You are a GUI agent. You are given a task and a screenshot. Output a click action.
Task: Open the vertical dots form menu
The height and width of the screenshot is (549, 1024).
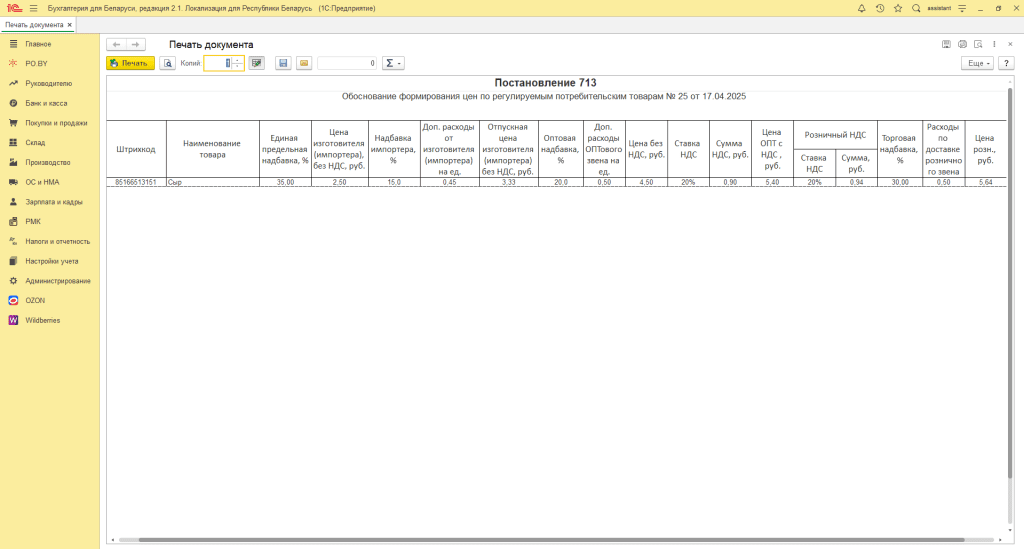point(994,44)
